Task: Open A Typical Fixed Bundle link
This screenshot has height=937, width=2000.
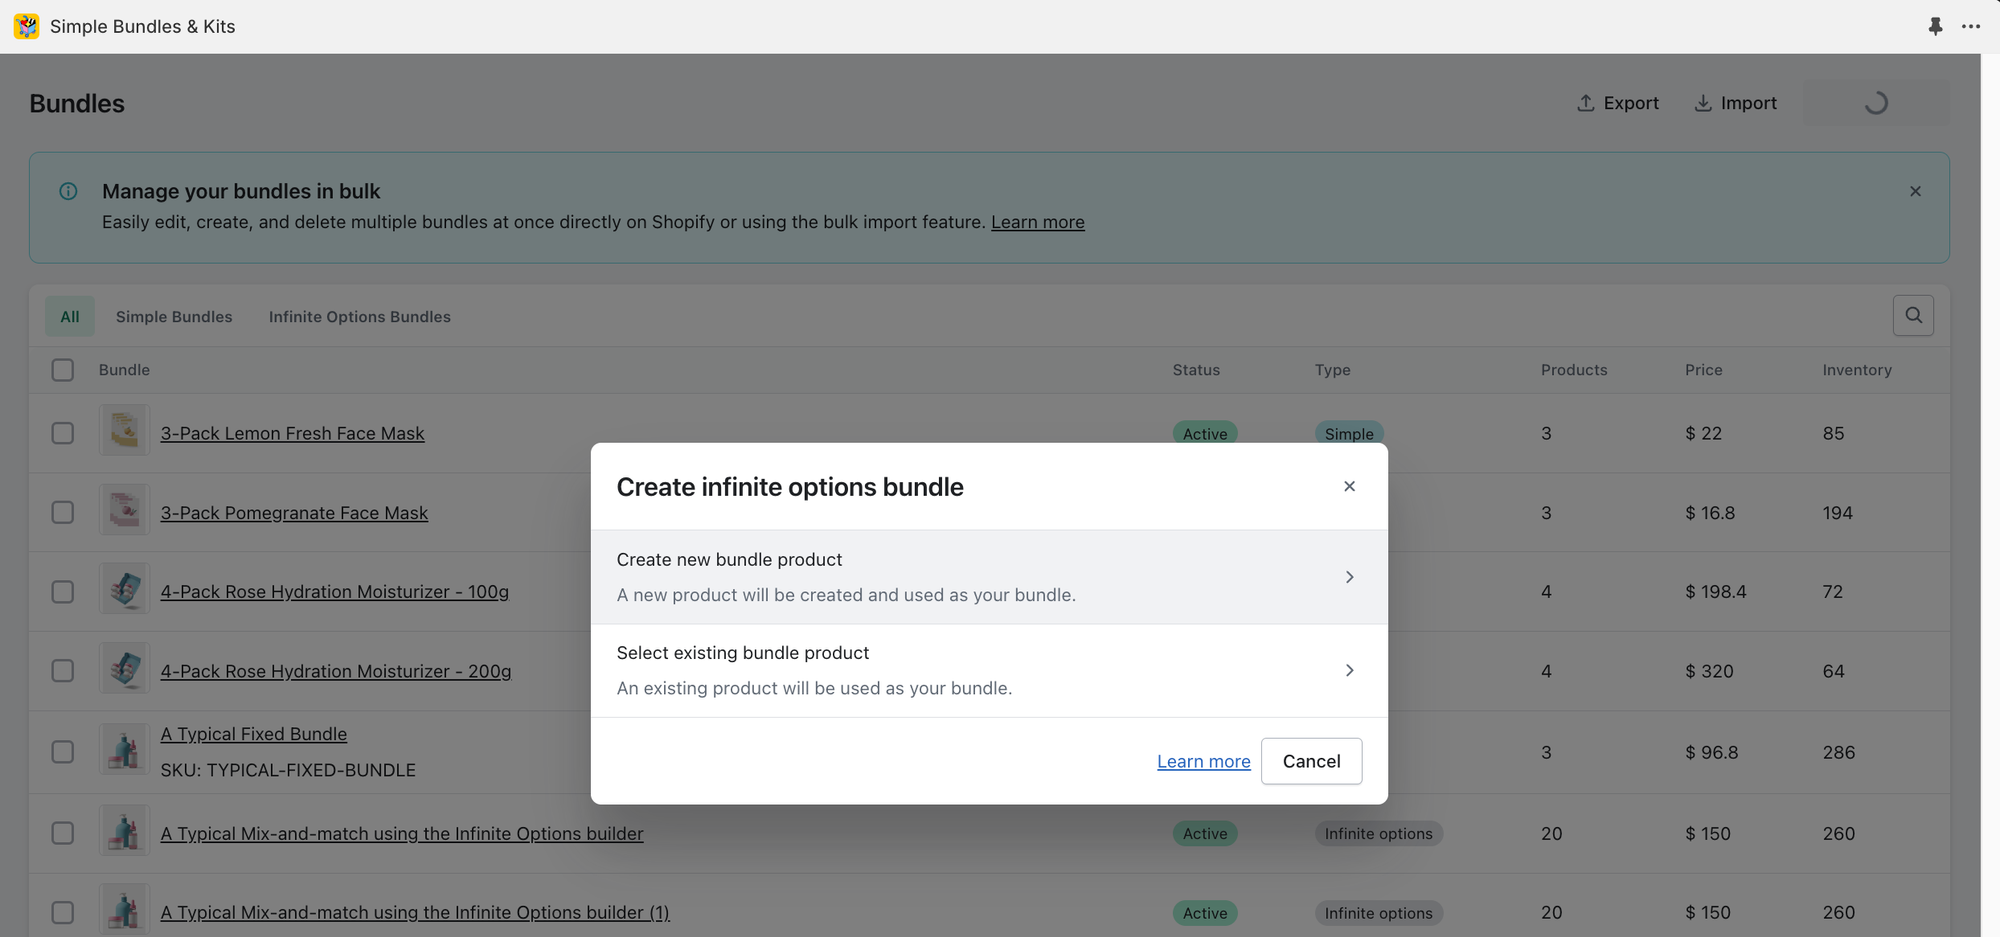Action: click(x=254, y=734)
